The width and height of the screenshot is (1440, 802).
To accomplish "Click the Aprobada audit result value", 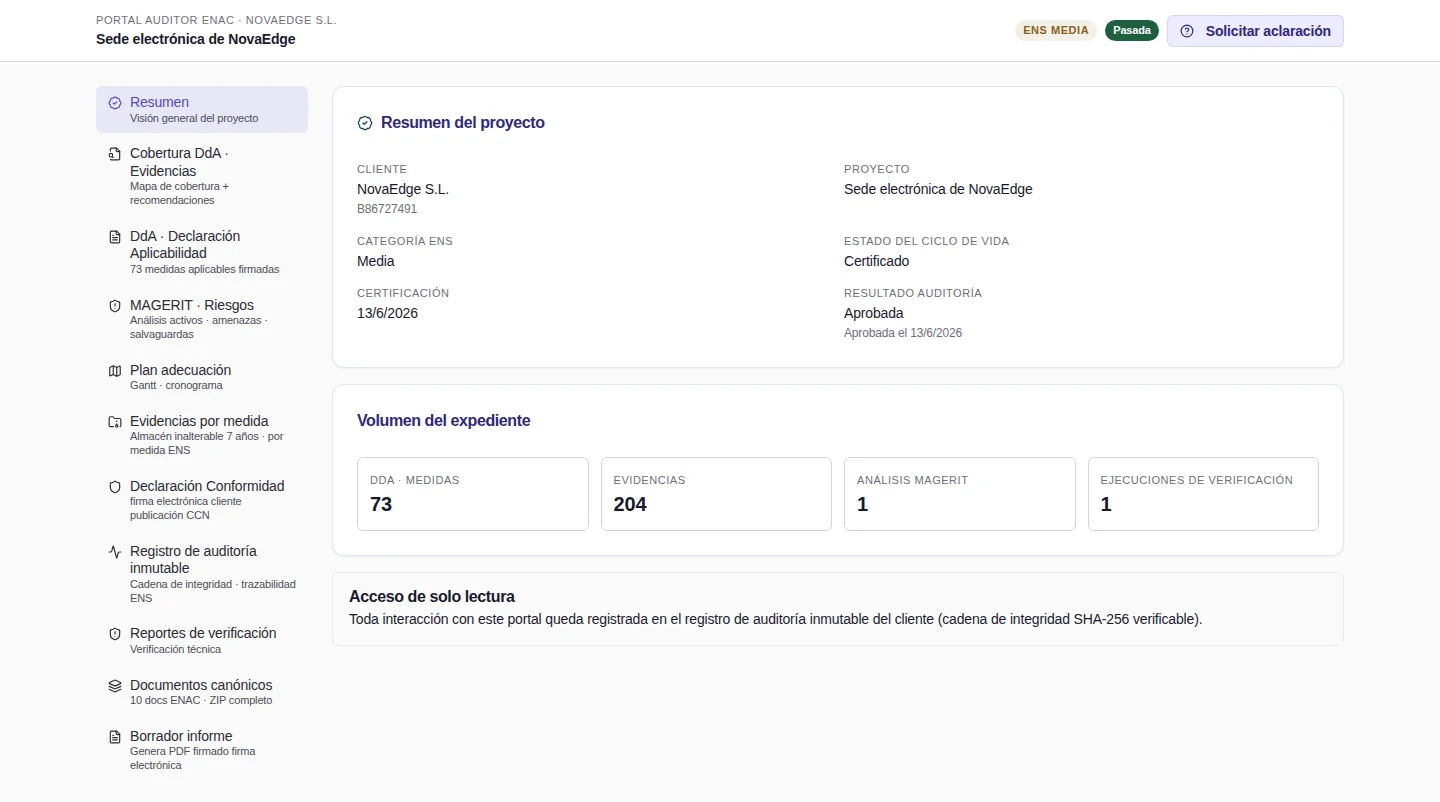I will click(x=874, y=313).
